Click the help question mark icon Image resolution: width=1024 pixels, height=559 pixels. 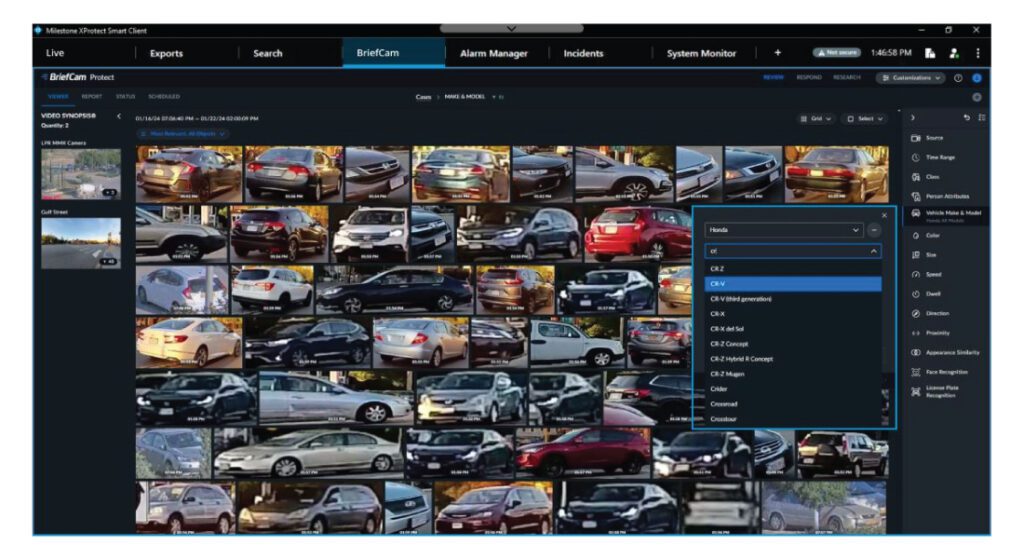tap(958, 78)
